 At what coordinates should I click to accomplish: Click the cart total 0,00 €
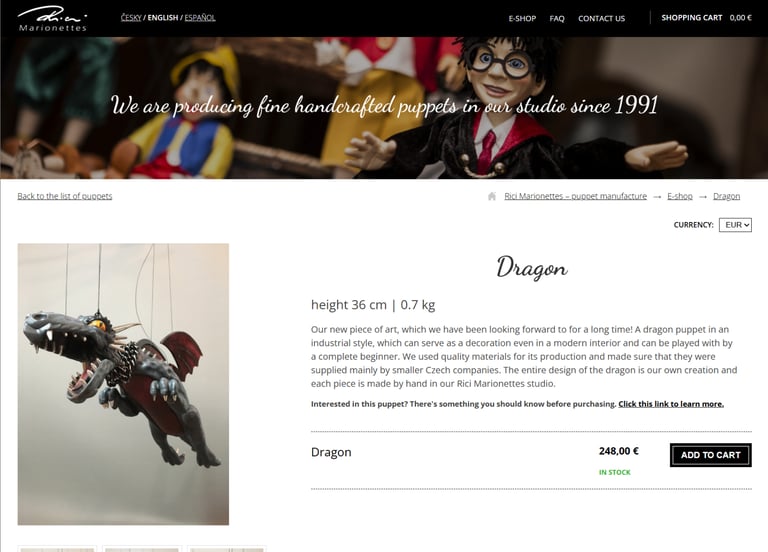(x=741, y=18)
